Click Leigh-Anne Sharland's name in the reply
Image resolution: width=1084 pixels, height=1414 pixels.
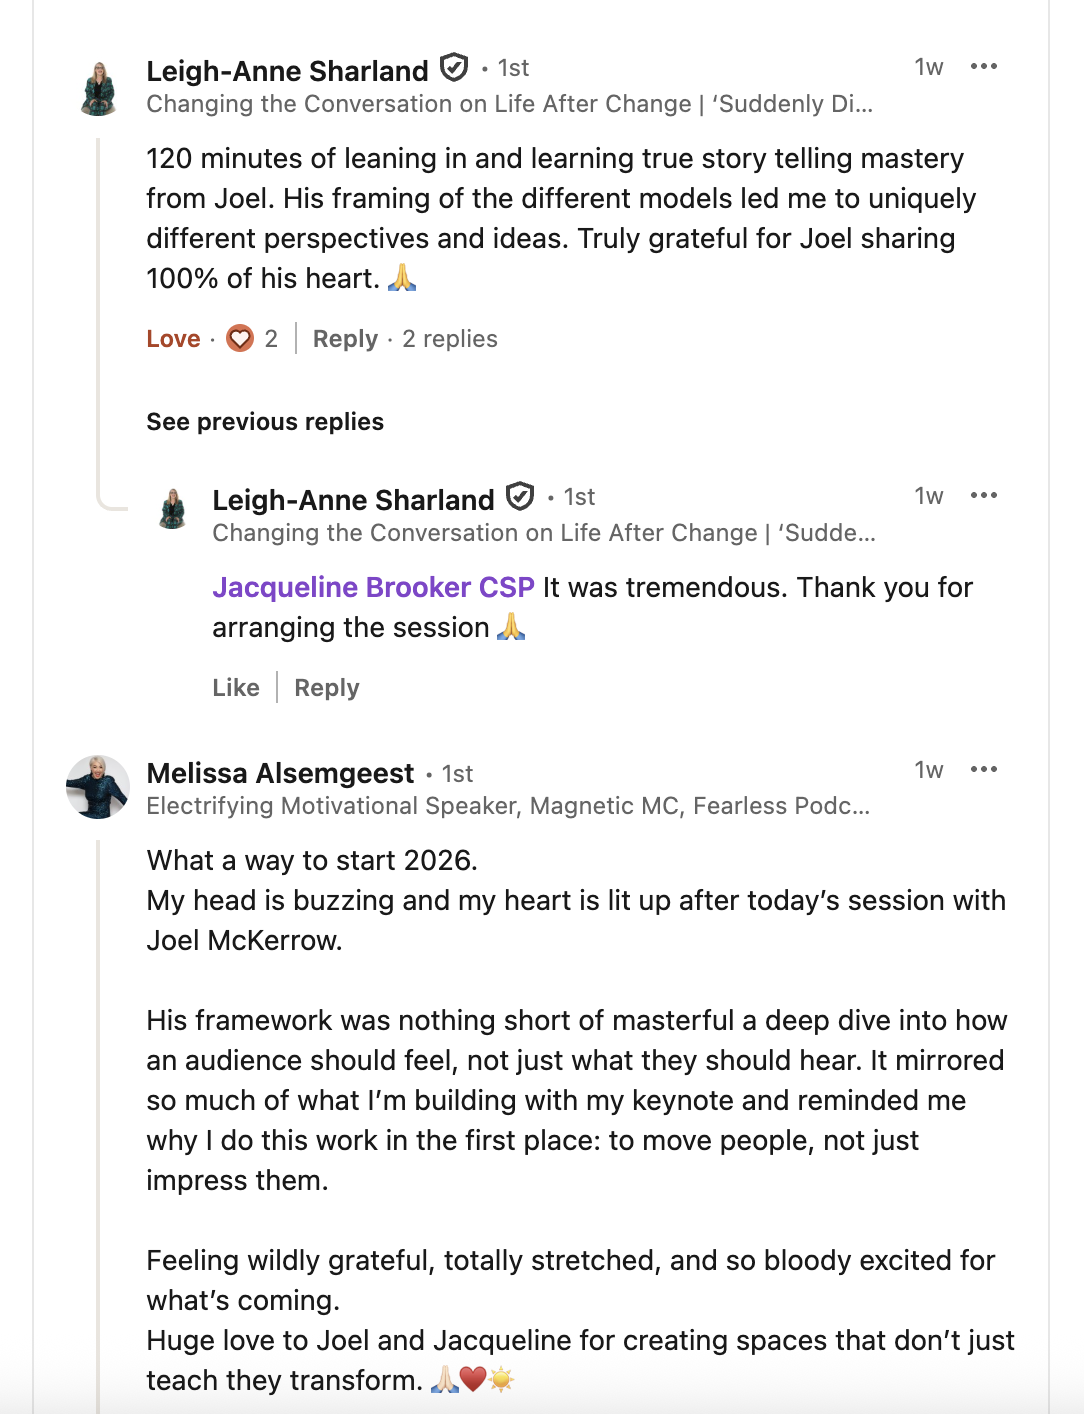353,500
